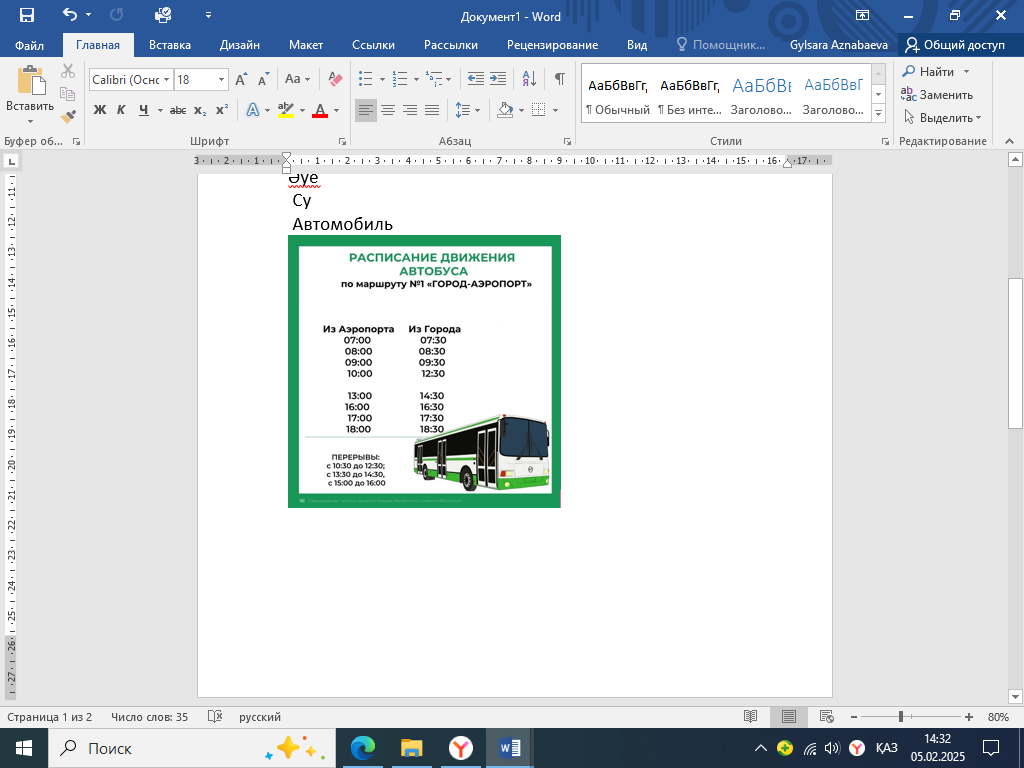Screen dimensions: 1024x768
Task: Switch to Read Mode view icon
Action: pyautogui.click(x=750, y=716)
